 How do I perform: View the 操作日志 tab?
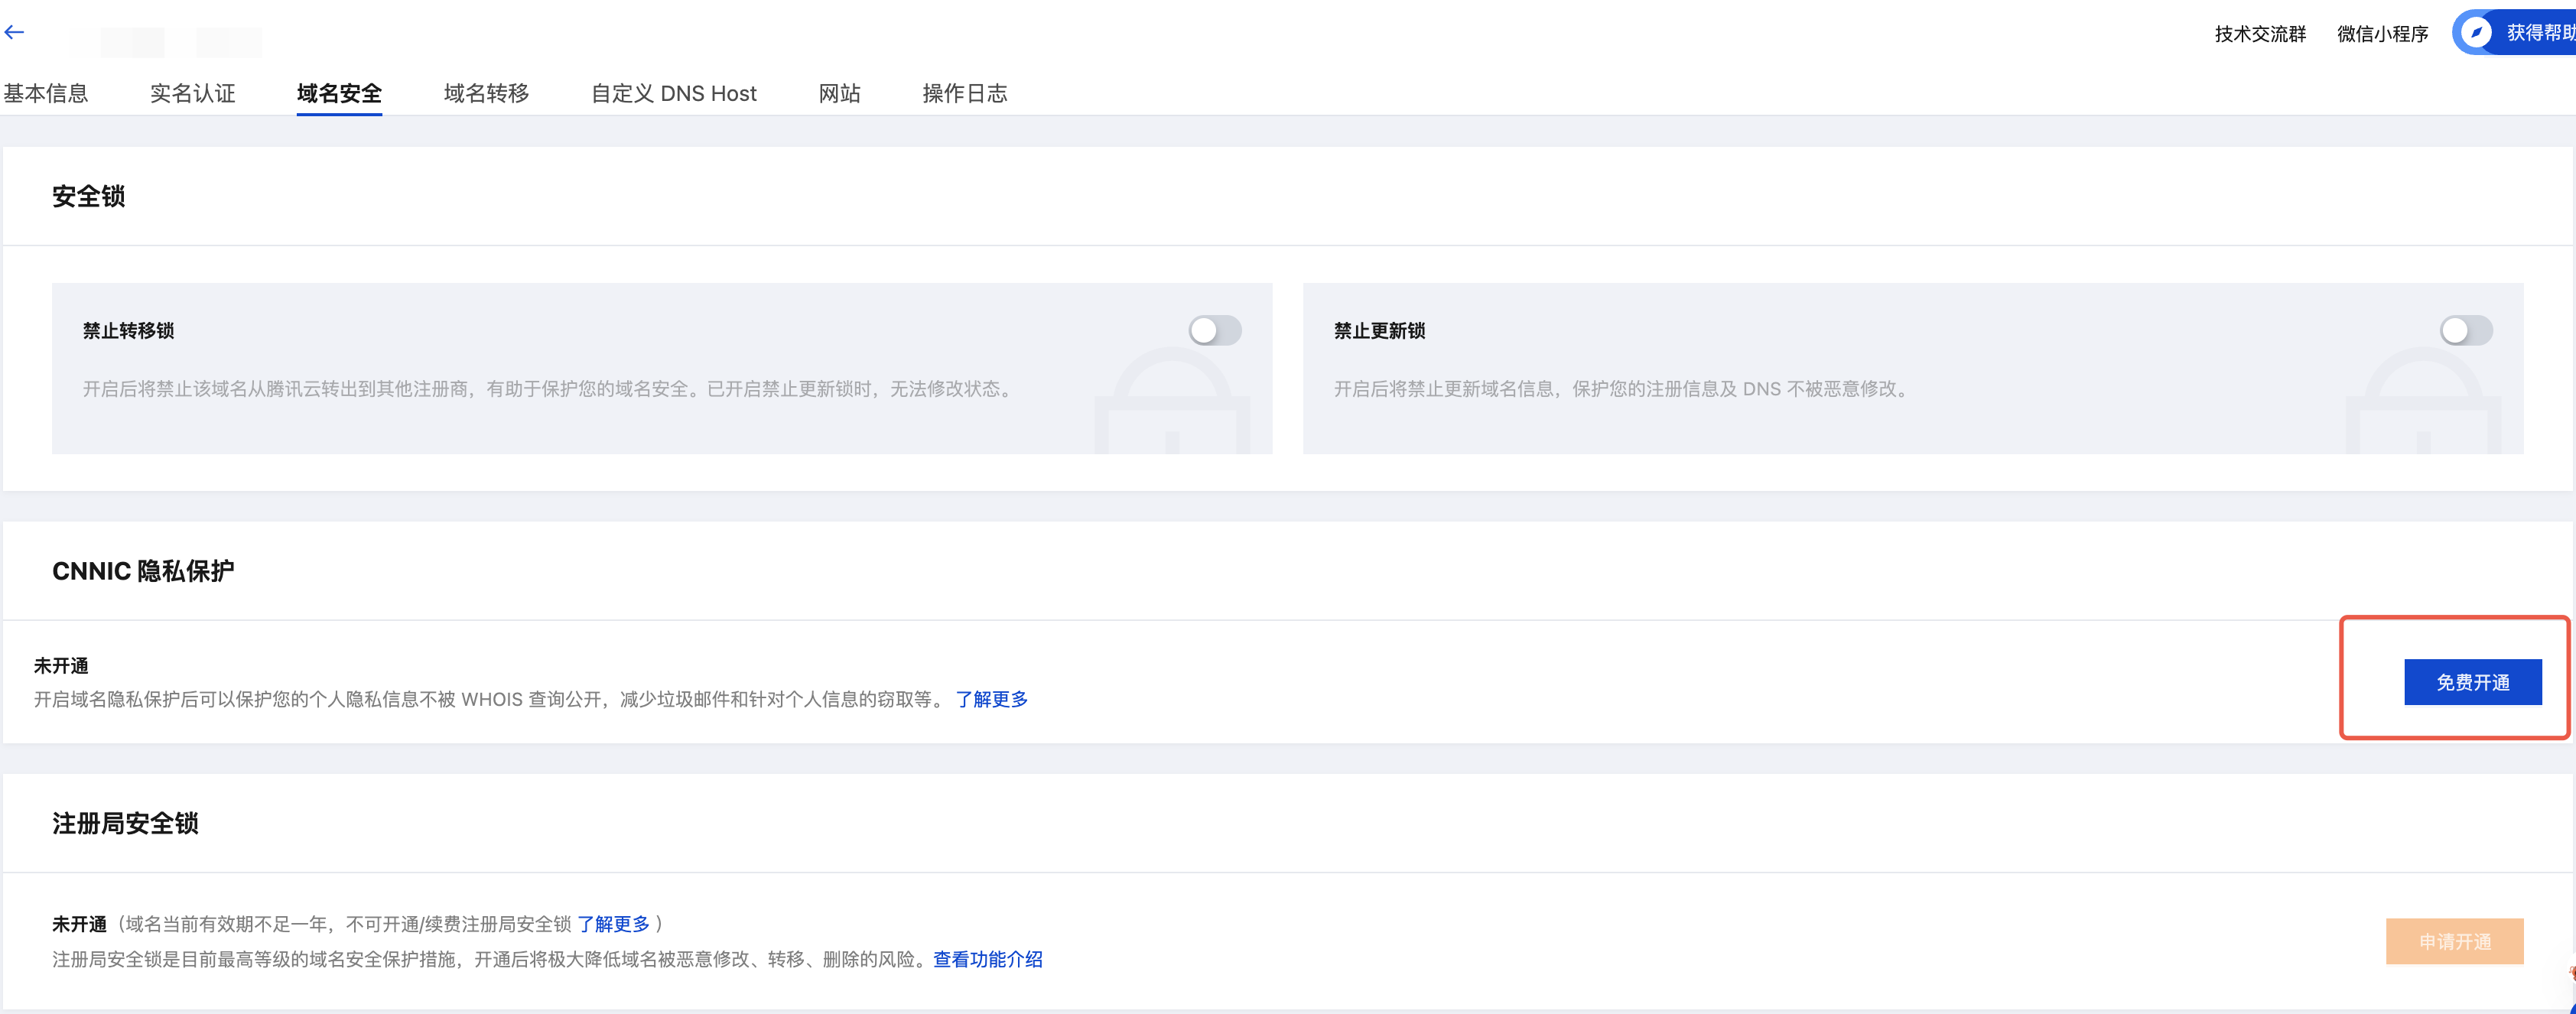point(964,93)
